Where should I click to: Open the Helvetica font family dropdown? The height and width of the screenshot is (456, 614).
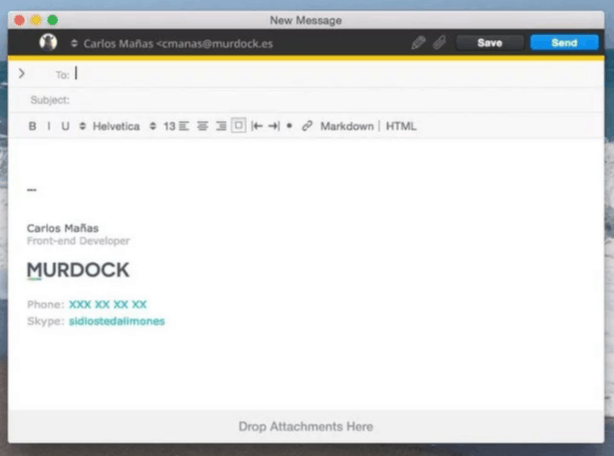pyautogui.click(x=110, y=126)
